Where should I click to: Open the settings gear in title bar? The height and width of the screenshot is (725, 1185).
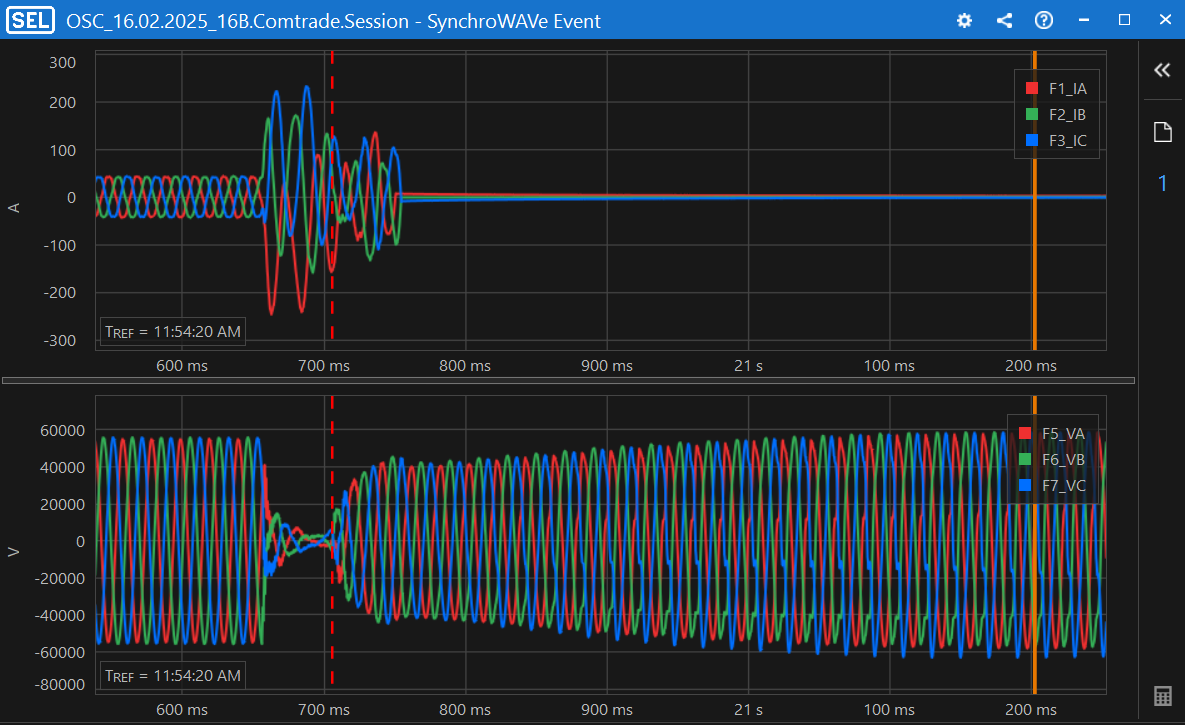click(x=964, y=20)
